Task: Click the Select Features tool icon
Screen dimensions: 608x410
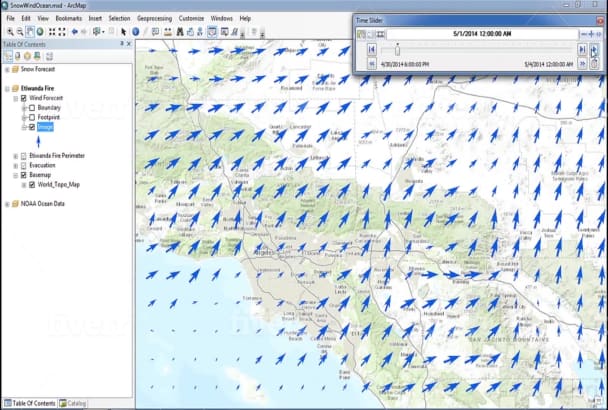Action: click(x=97, y=32)
